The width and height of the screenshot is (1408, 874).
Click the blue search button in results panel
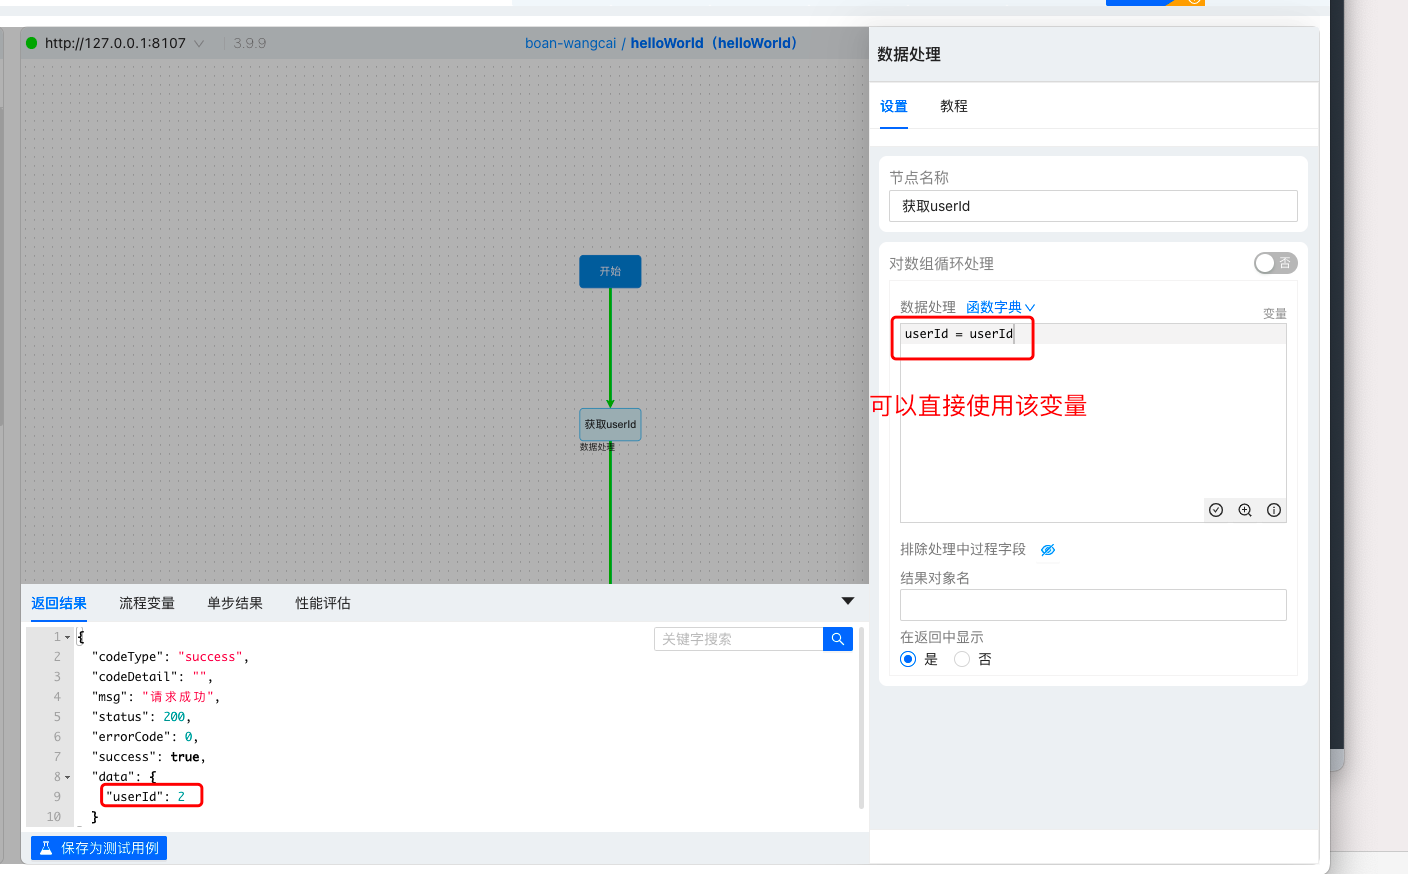pos(838,639)
